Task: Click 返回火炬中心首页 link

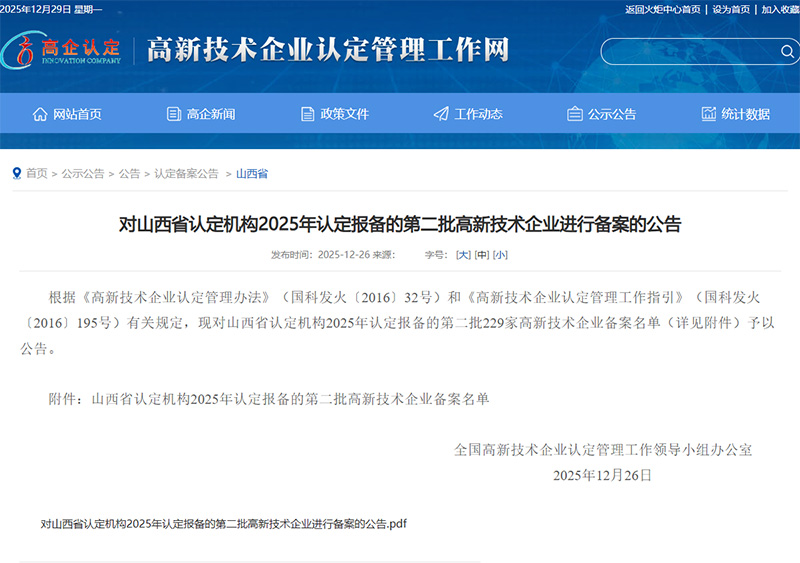Action: coord(663,9)
